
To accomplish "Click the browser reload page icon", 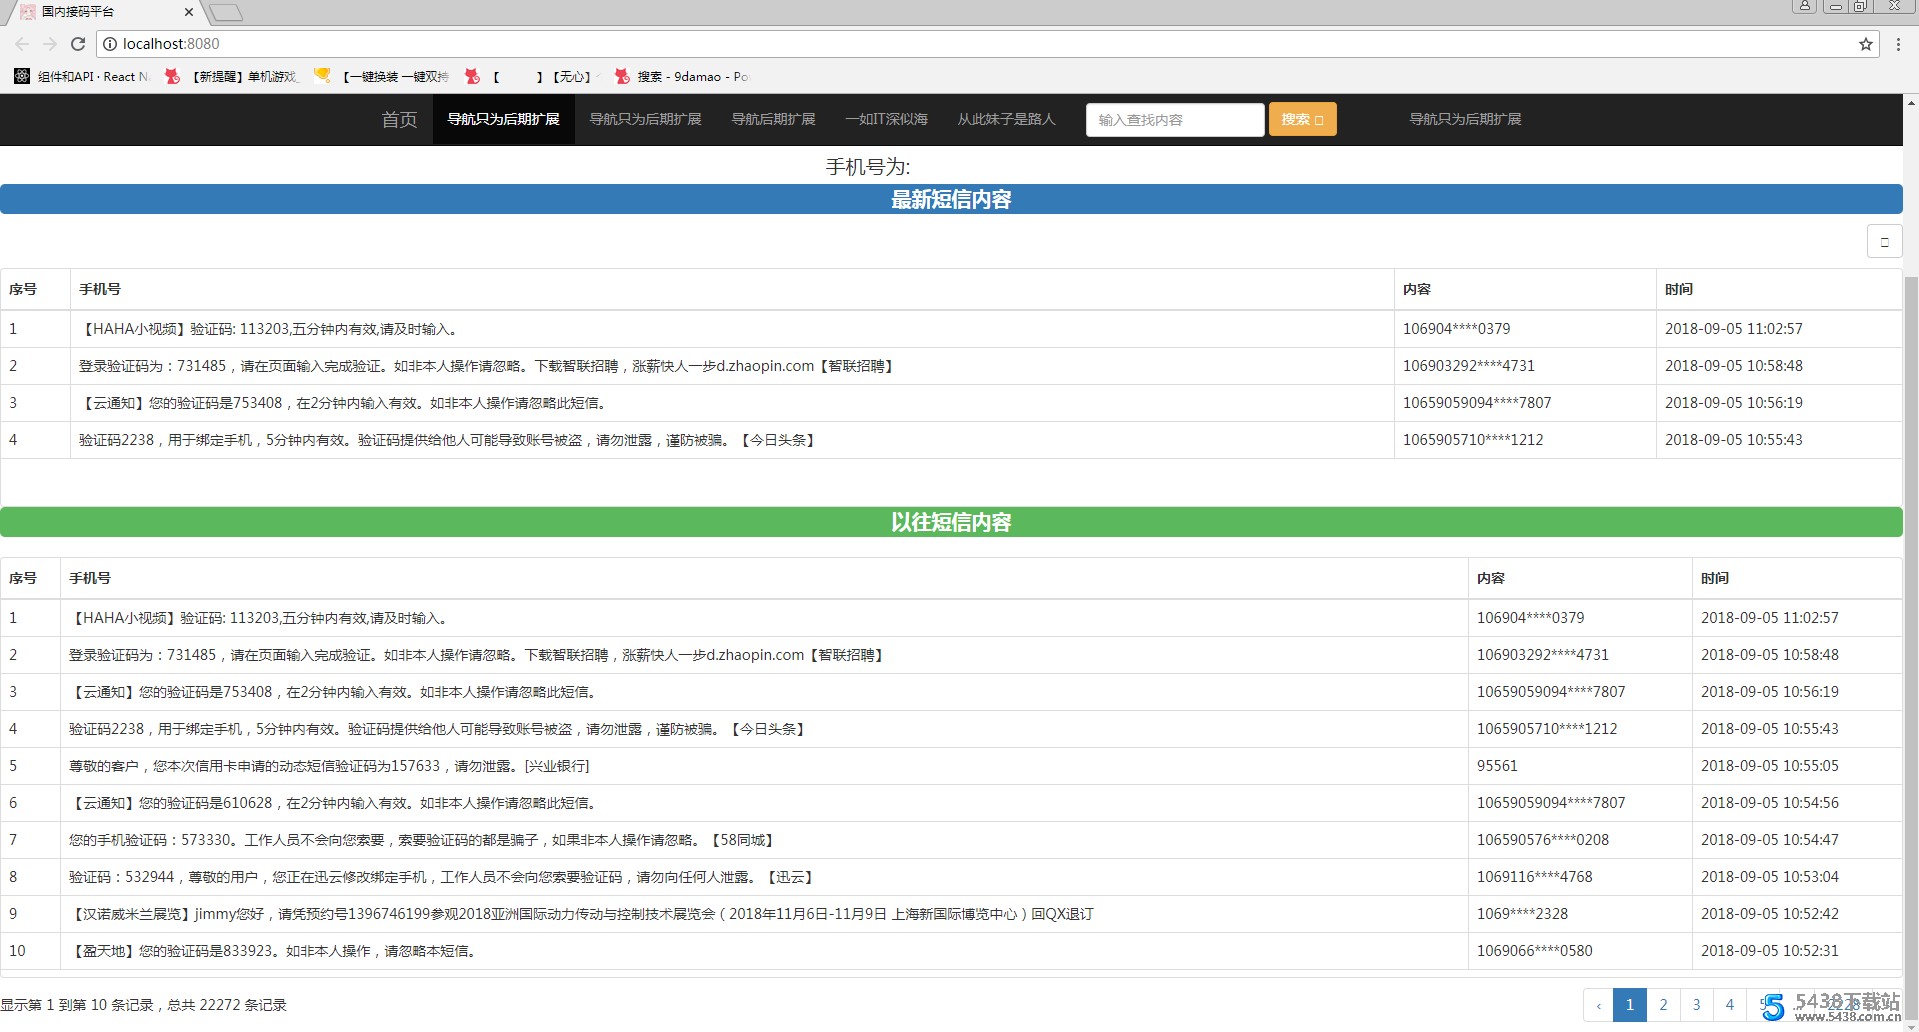I will click(78, 44).
